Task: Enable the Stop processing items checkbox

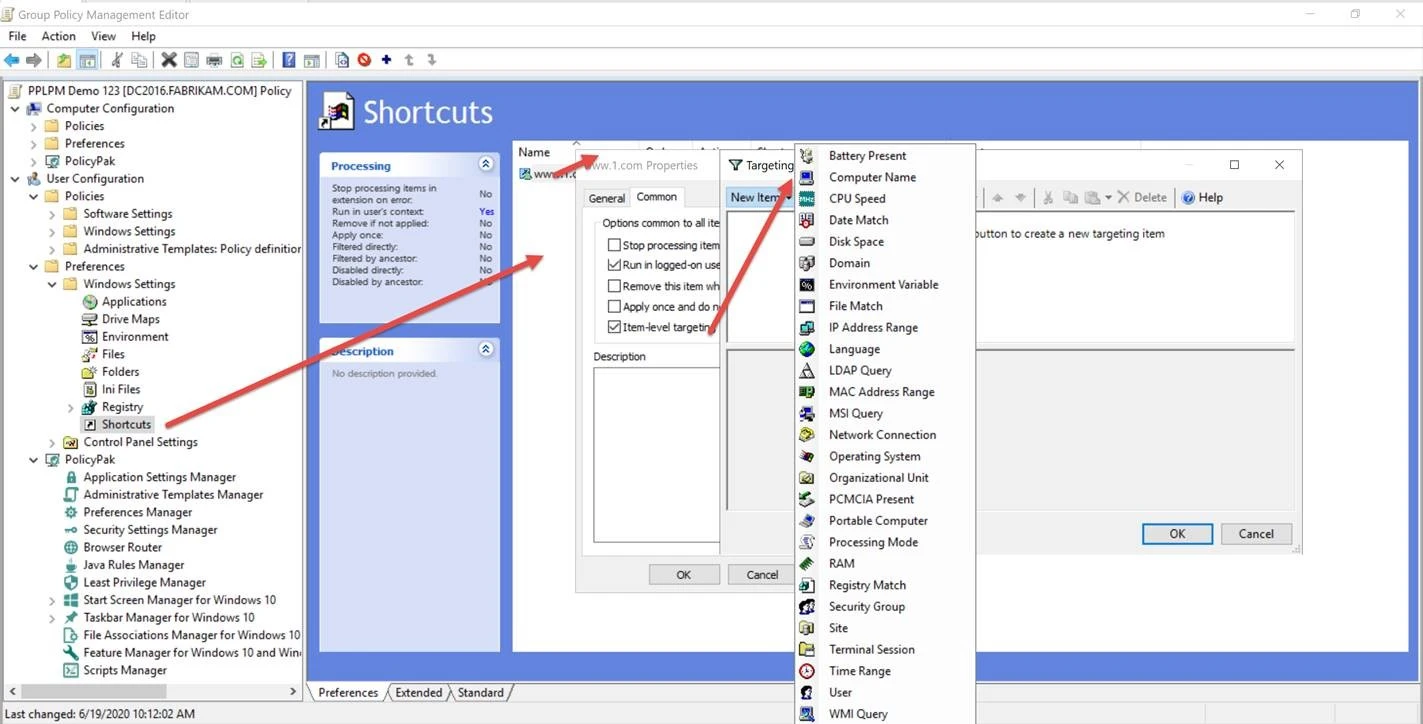Action: (614, 245)
